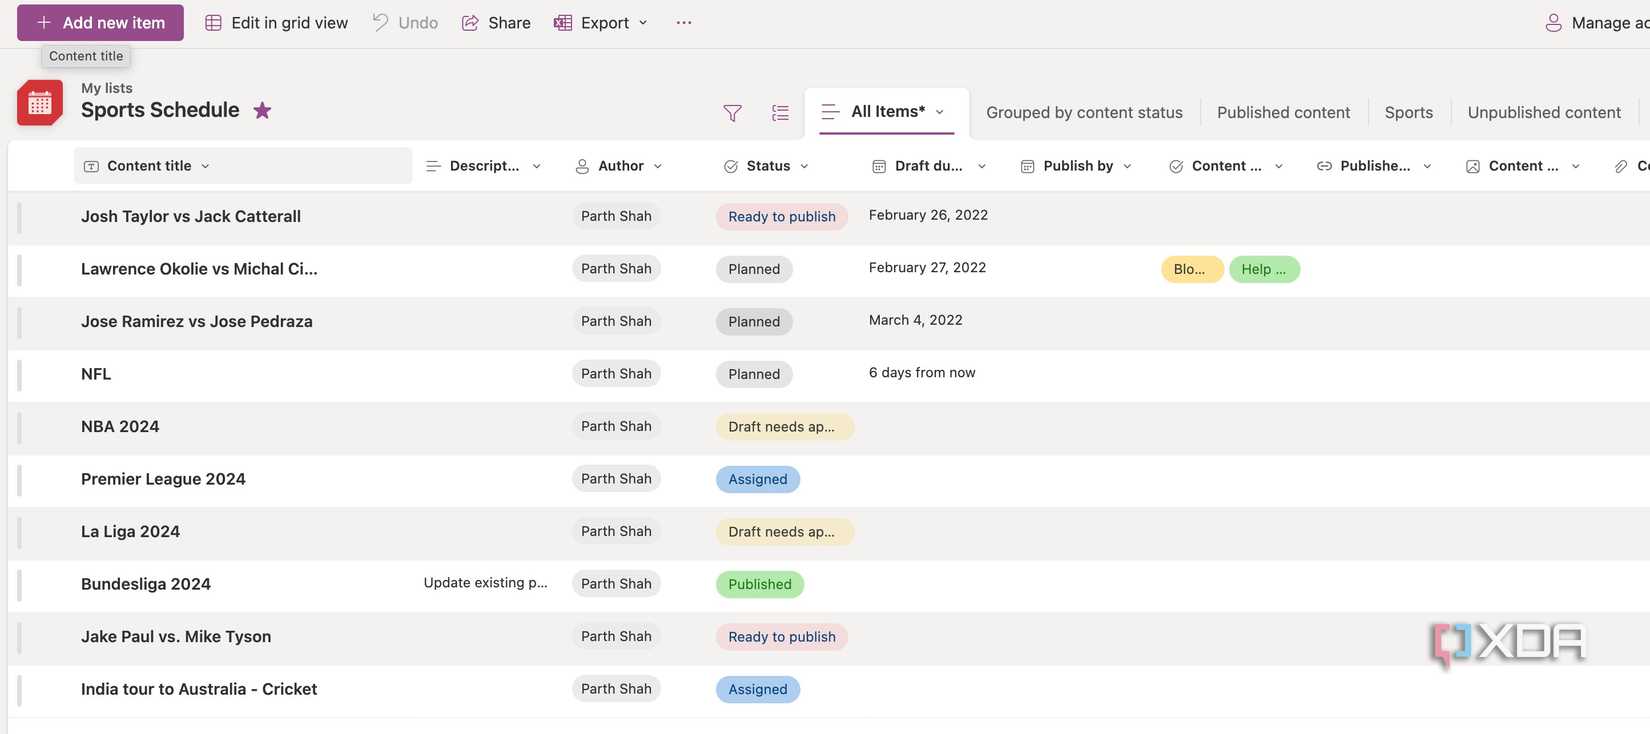Image resolution: width=1650 pixels, height=734 pixels.
Task: Click Undo in the toolbar
Action: click(x=405, y=22)
